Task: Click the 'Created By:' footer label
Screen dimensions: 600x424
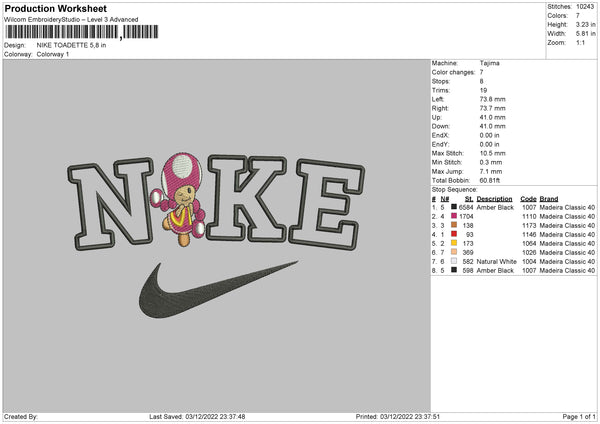Action: tap(21, 416)
